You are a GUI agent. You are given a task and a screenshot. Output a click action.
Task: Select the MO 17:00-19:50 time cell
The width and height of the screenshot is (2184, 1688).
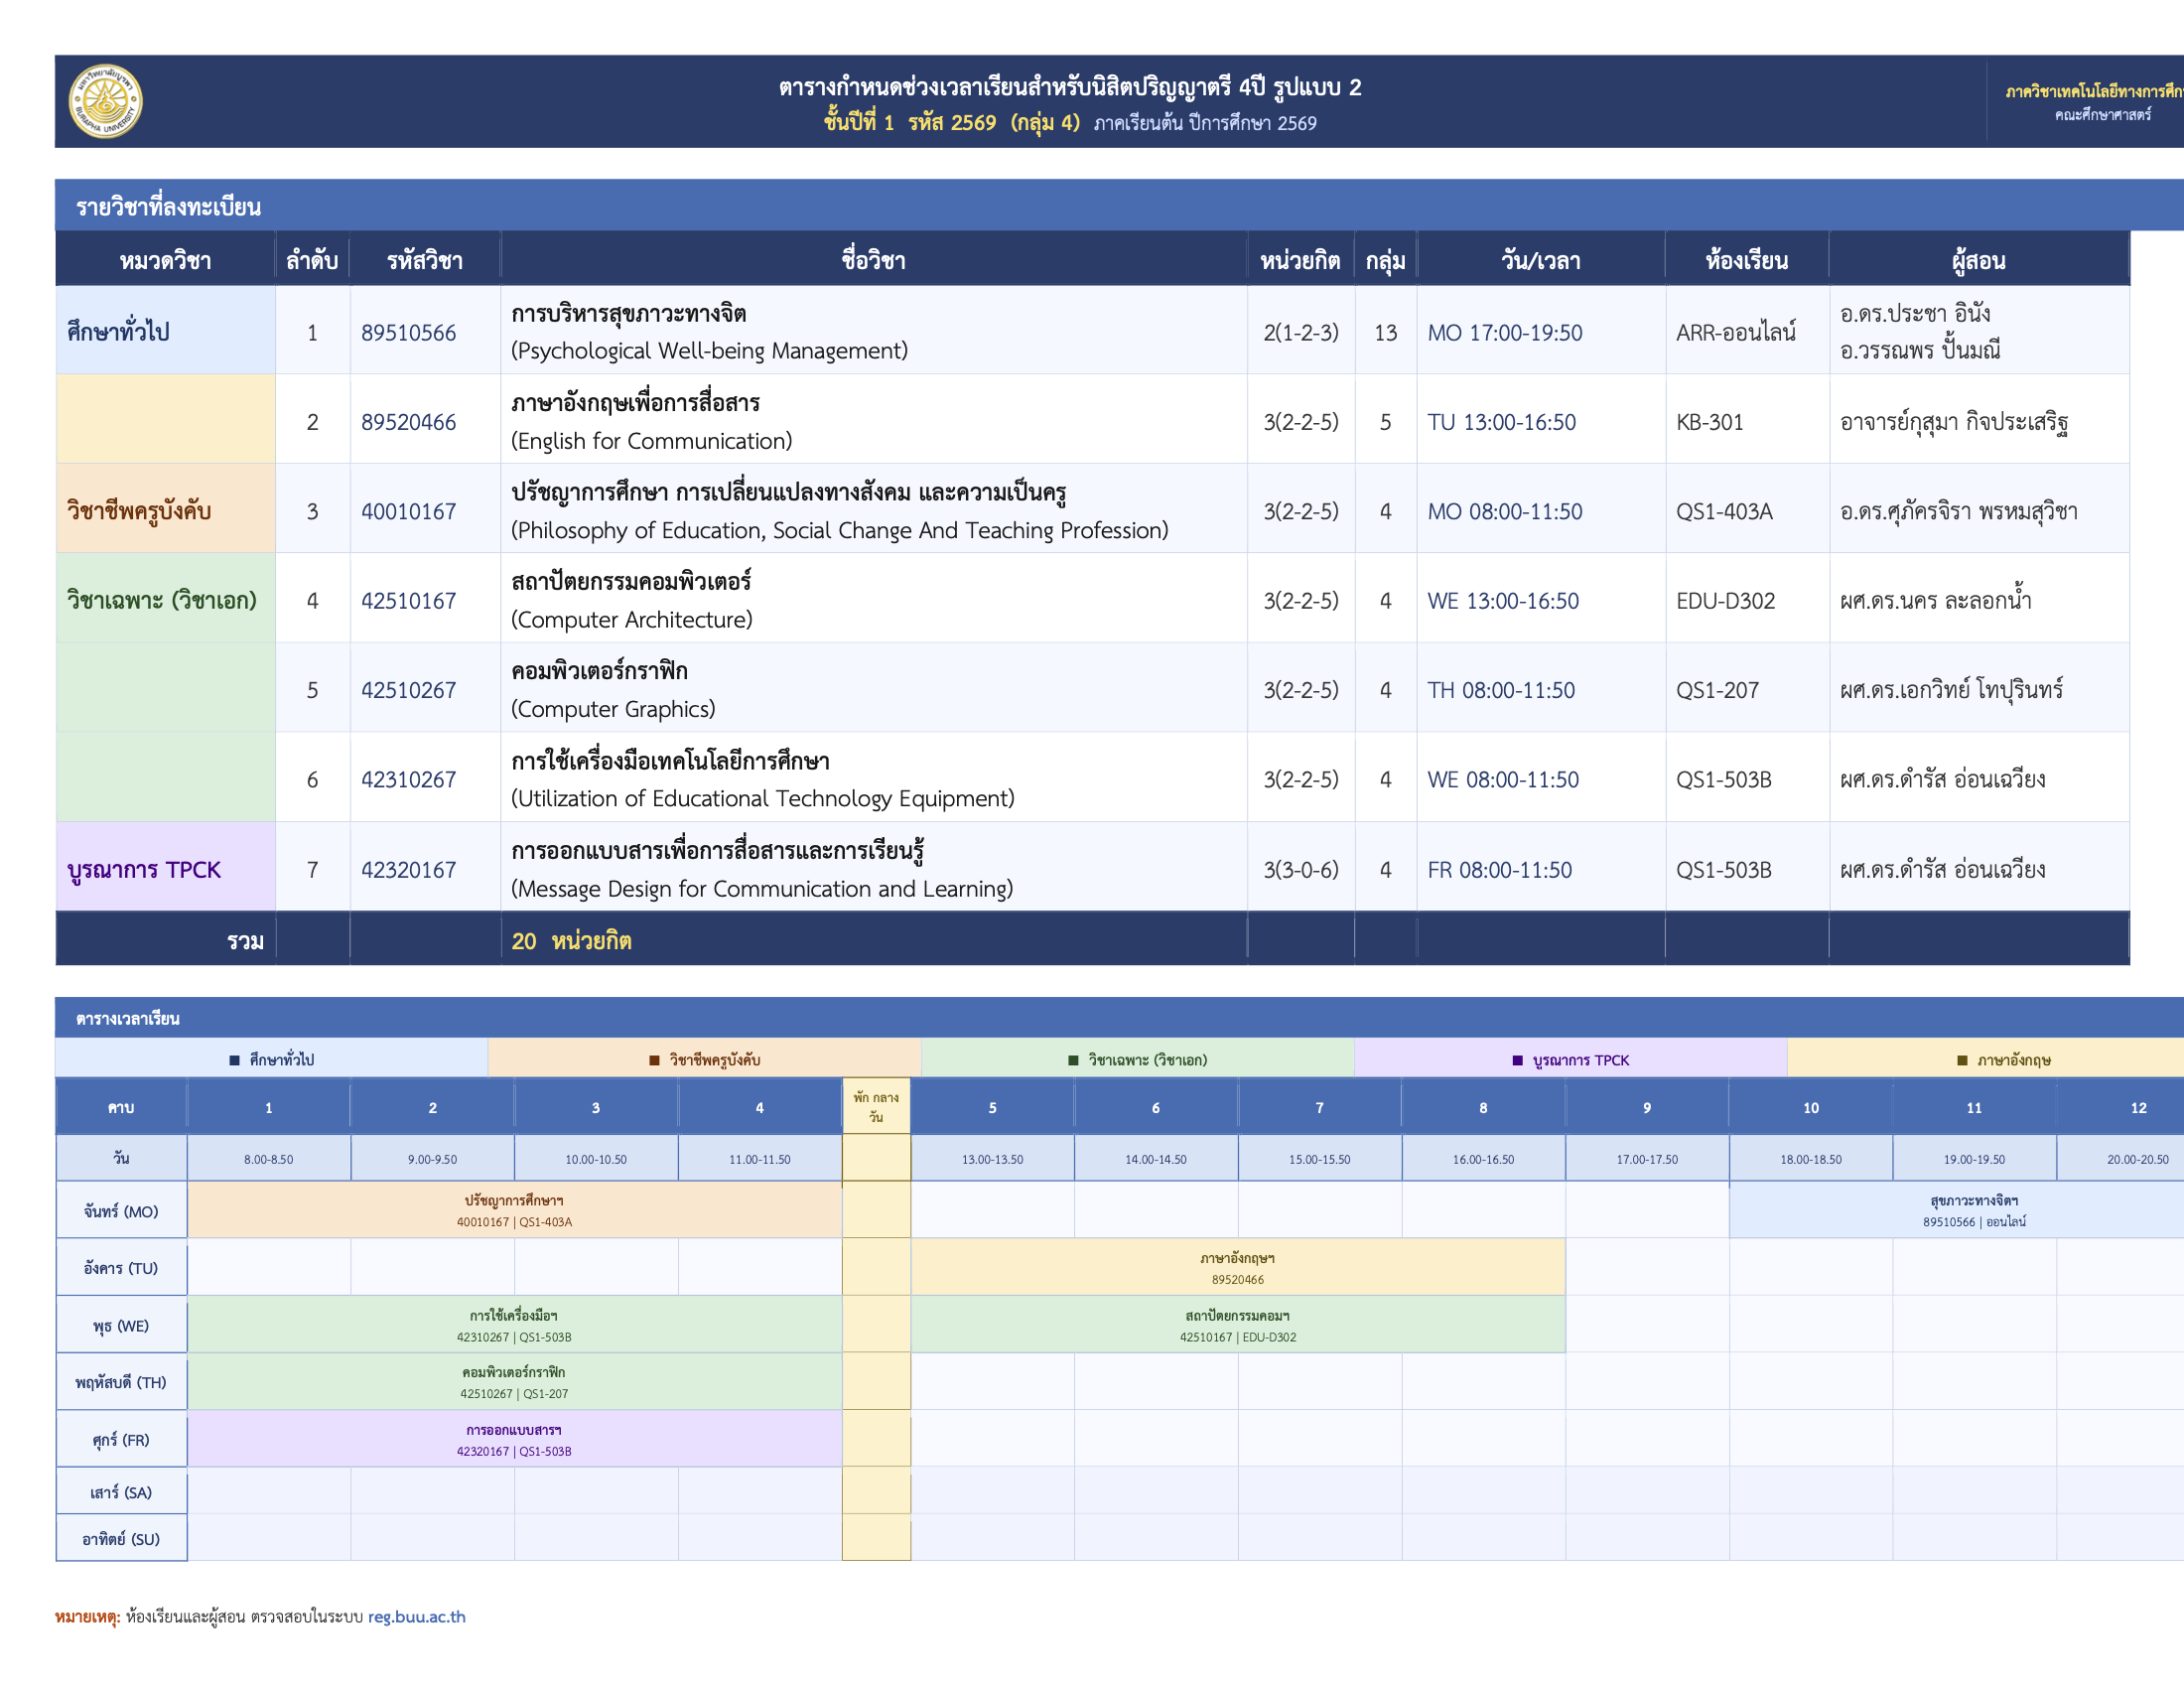click(1541, 332)
